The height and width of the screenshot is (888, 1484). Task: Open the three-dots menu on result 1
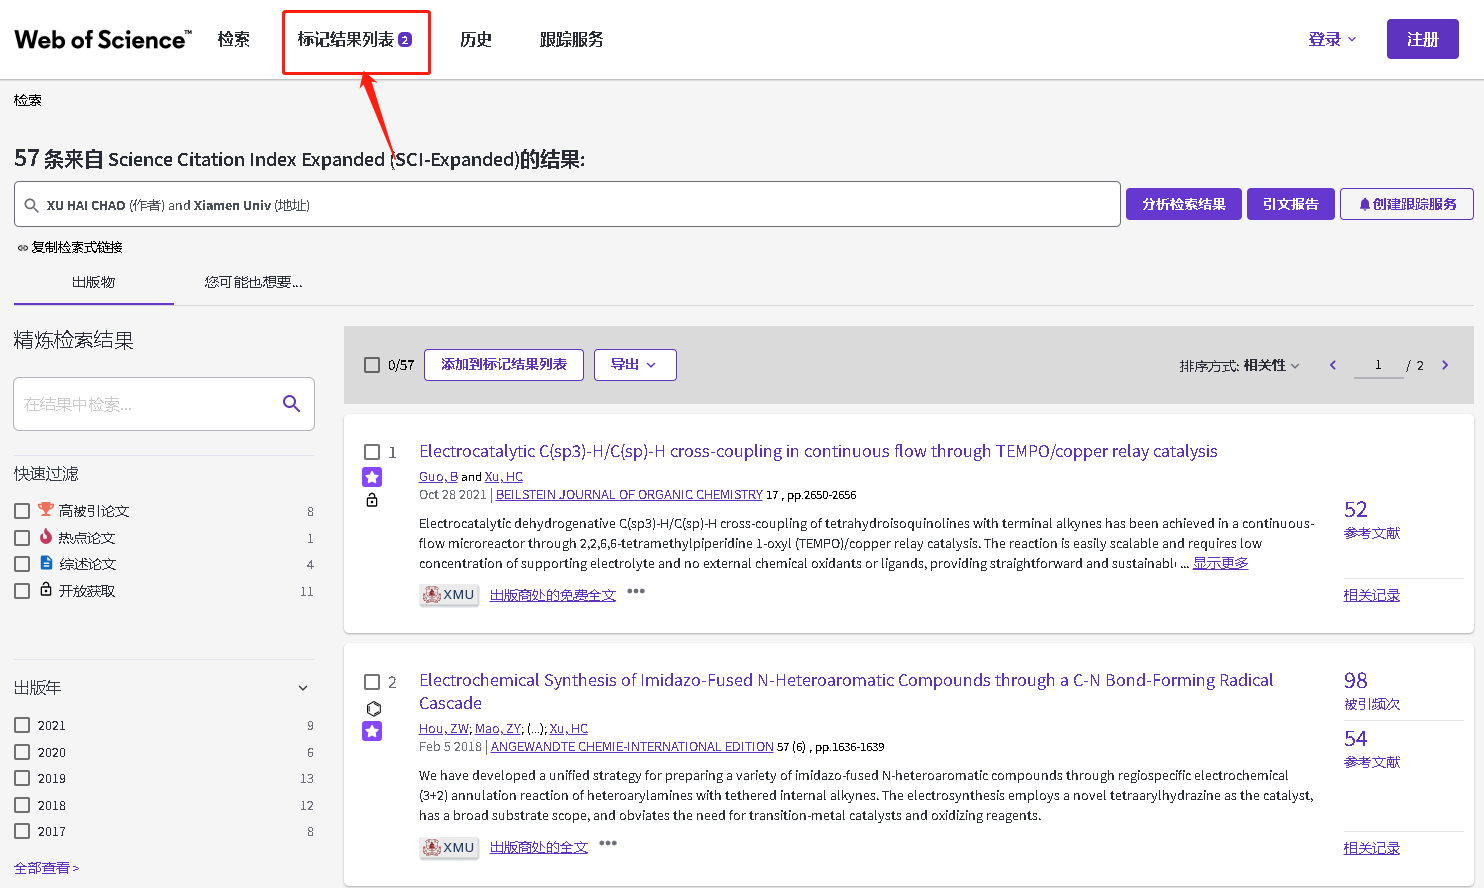pos(636,591)
